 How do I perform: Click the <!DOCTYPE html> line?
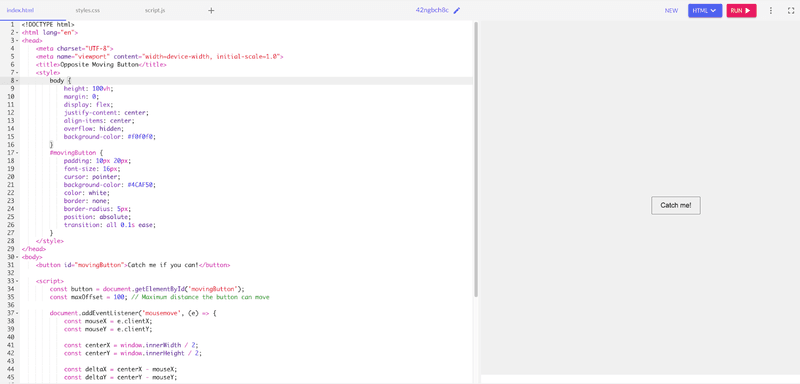coord(48,24)
